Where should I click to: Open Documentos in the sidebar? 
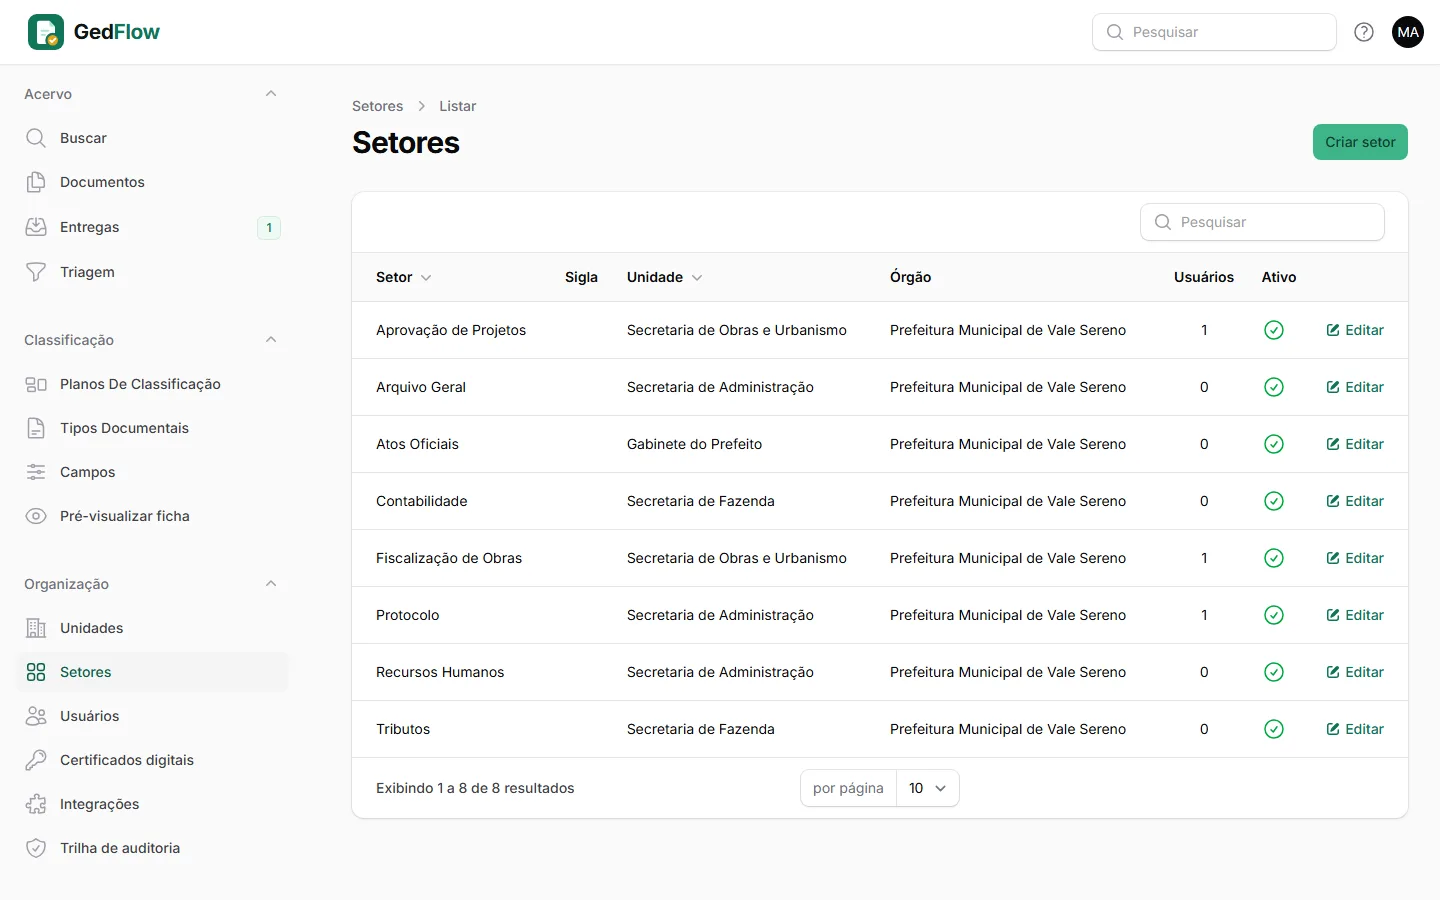[x=152, y=182]
